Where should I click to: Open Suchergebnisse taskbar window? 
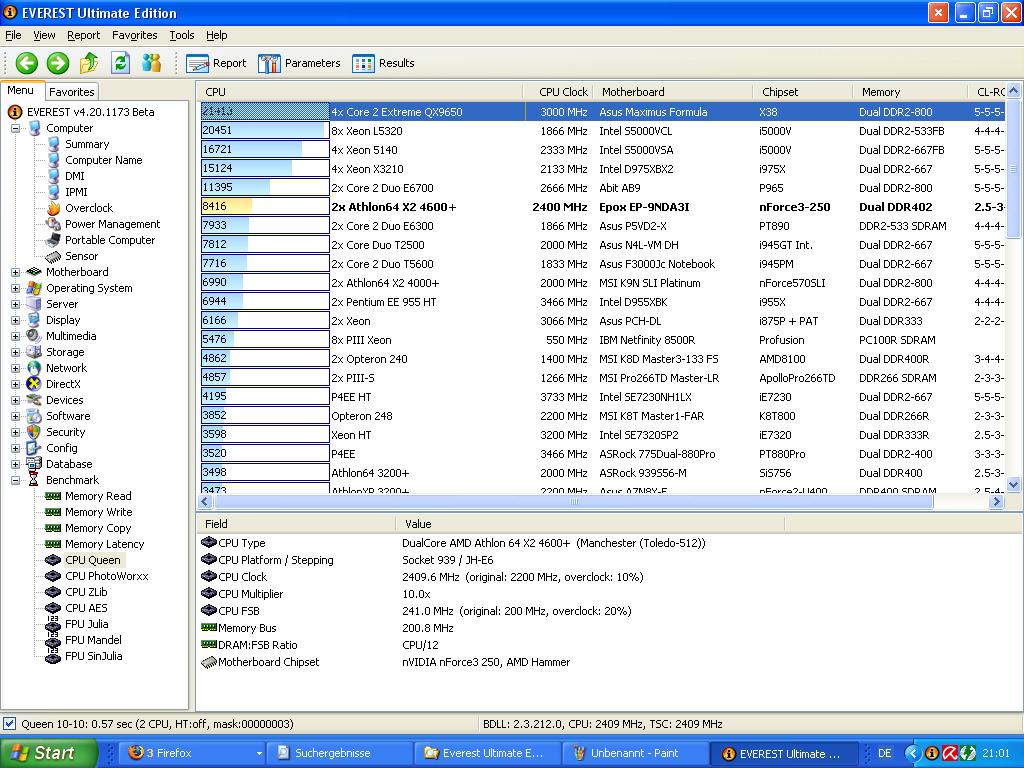coord(340,754)
